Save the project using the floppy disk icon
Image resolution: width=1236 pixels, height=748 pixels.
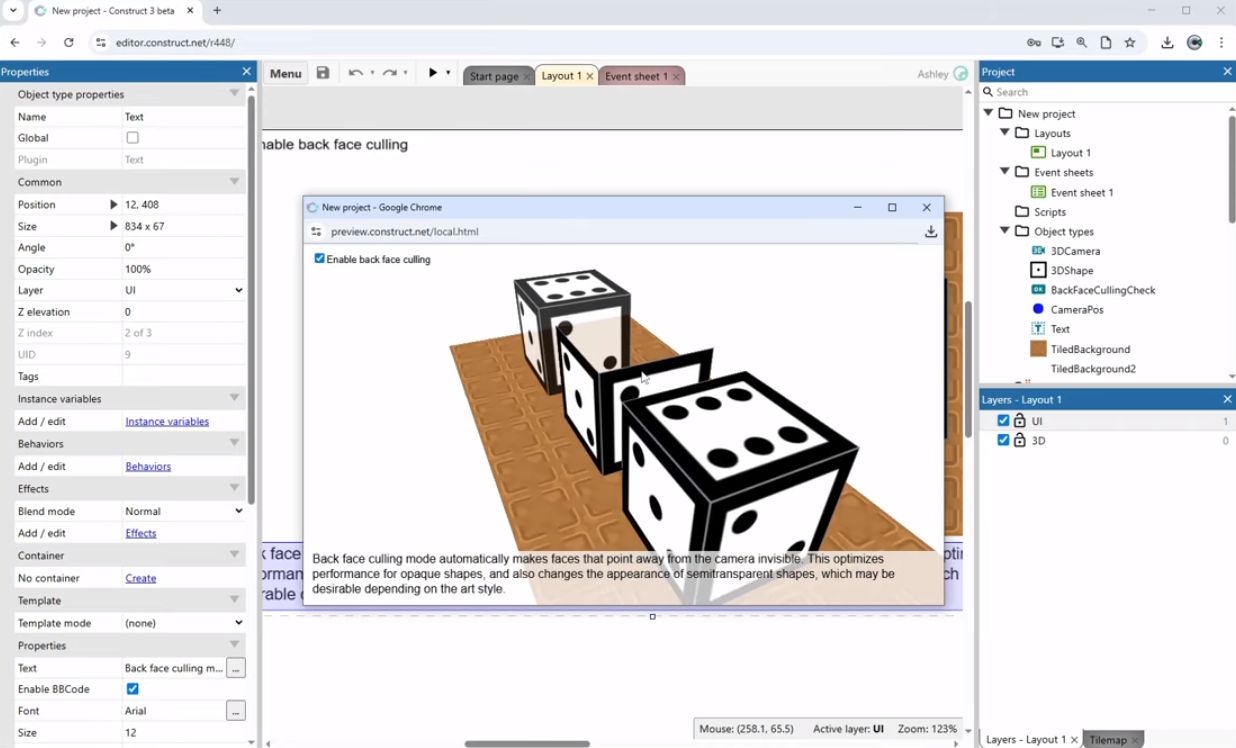[323, 73]
